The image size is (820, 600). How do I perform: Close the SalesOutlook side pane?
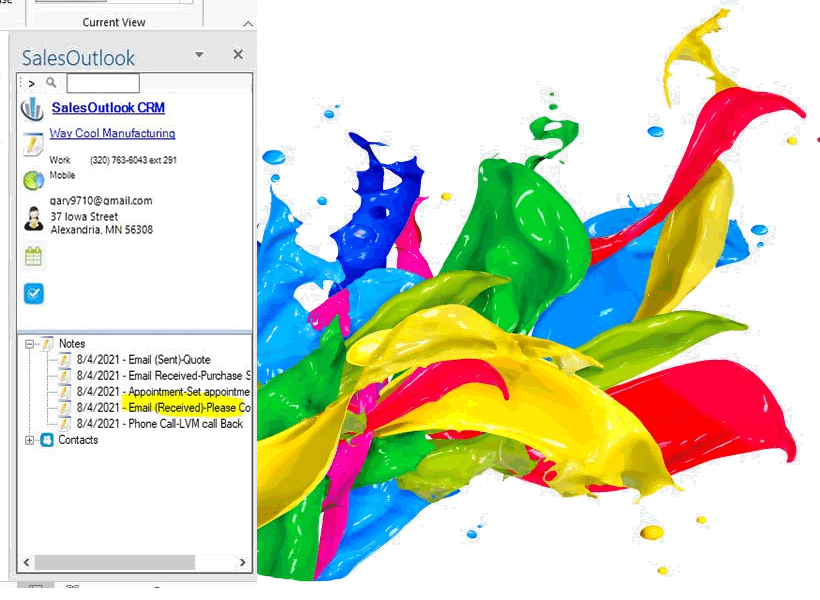coord(238,55)
